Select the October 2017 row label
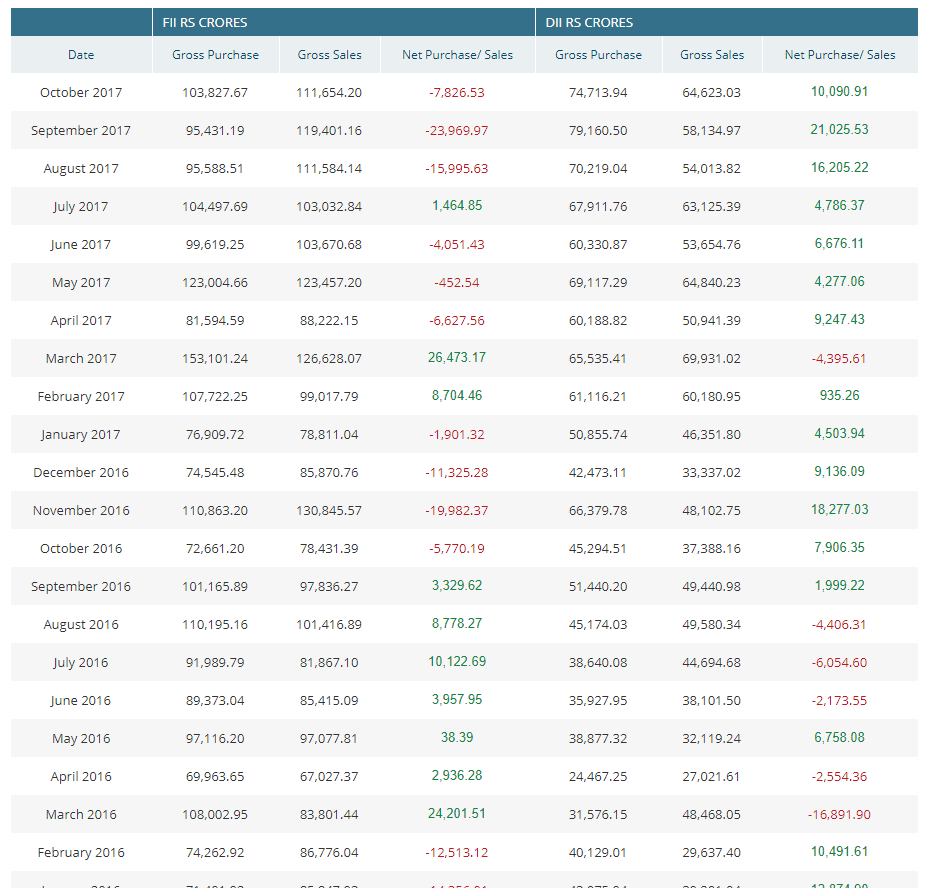Viewport: 940px width, 888px height. tap(81, 92)
